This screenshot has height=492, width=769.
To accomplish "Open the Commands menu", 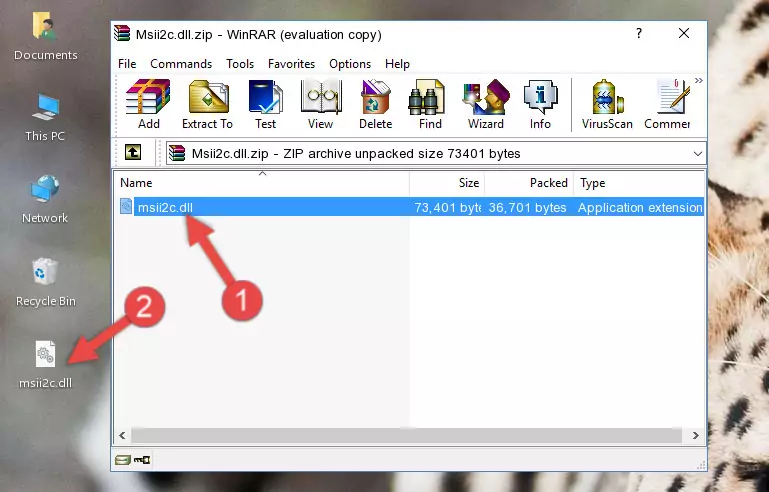I will click(x=181, y=64).
